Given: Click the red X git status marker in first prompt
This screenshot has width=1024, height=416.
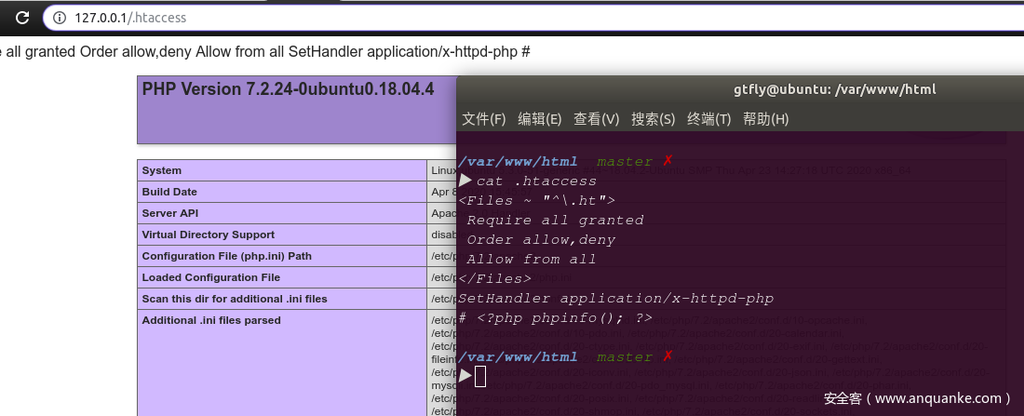Looking at the screenshot, I should pos(668,161).
